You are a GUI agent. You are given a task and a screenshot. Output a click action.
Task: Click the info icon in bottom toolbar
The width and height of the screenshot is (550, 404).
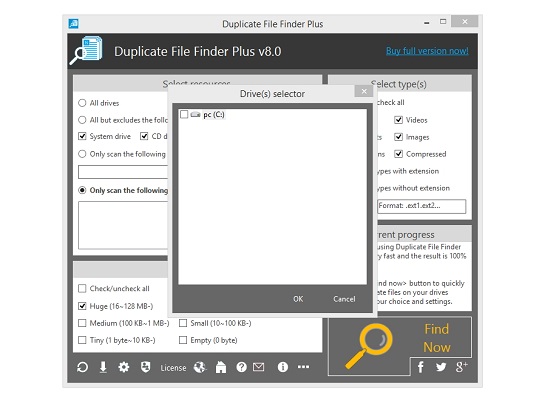tap(283, 367)
